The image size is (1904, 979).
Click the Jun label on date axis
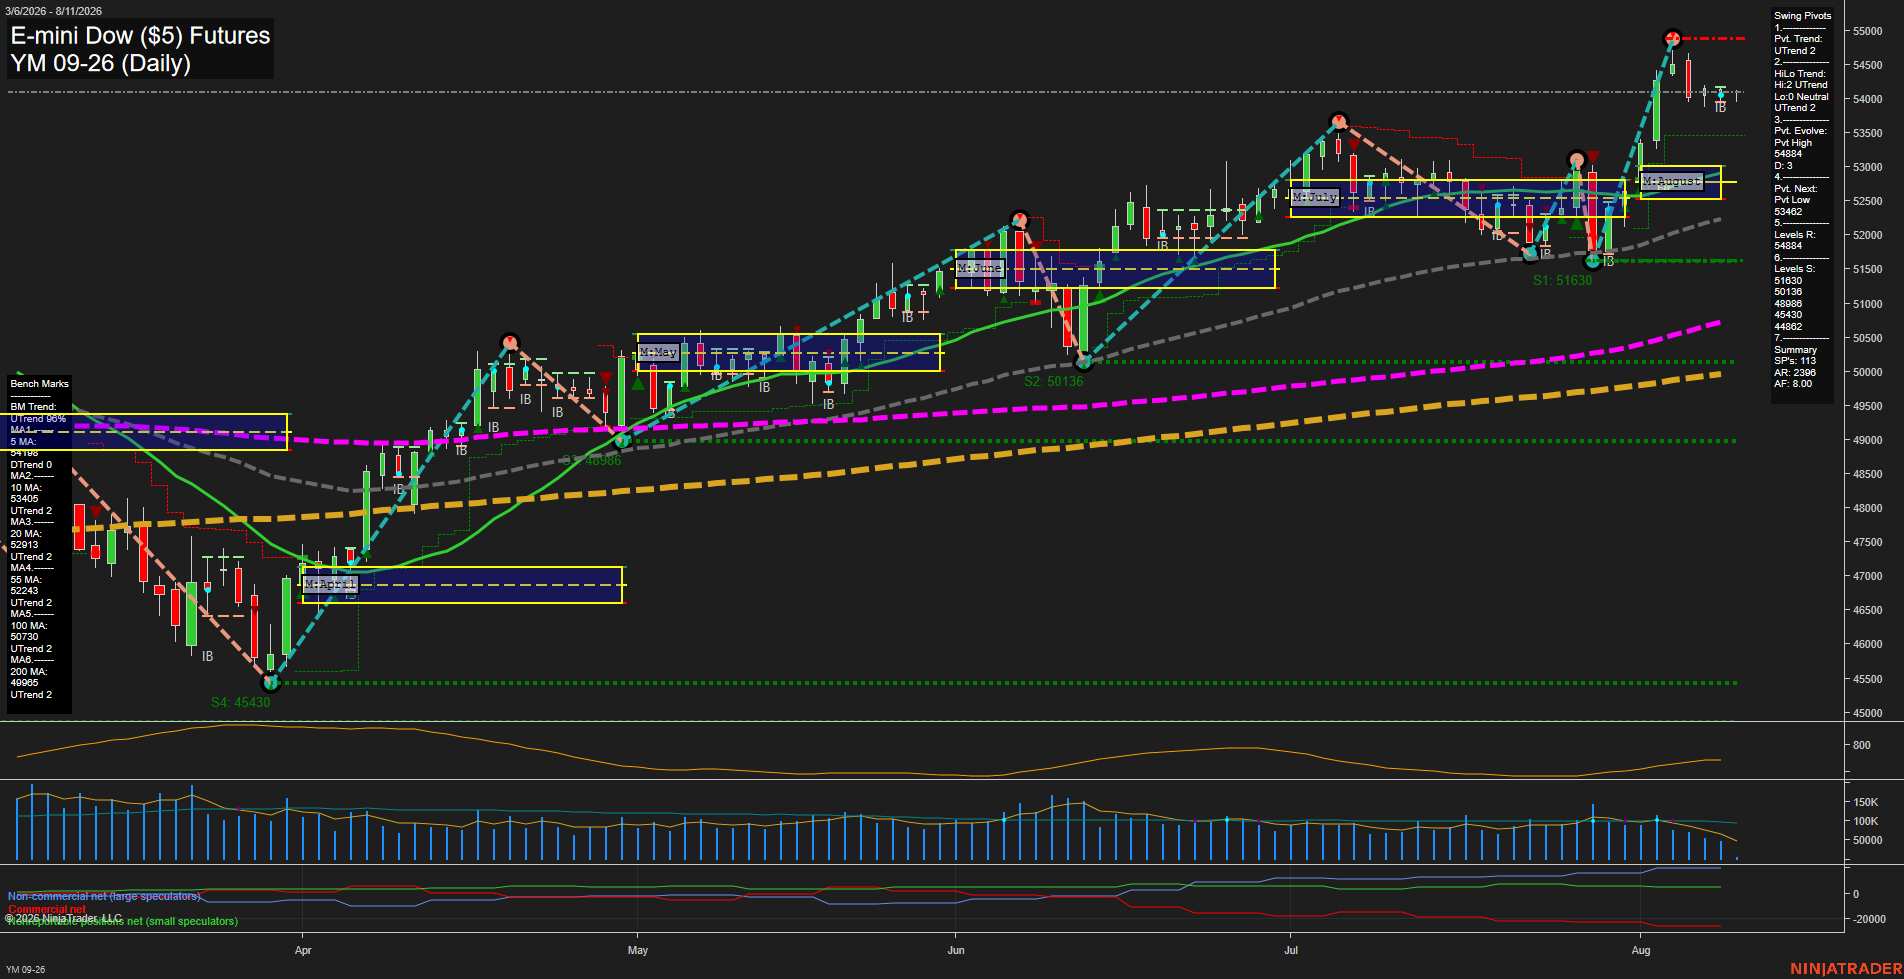pos(956,950)
